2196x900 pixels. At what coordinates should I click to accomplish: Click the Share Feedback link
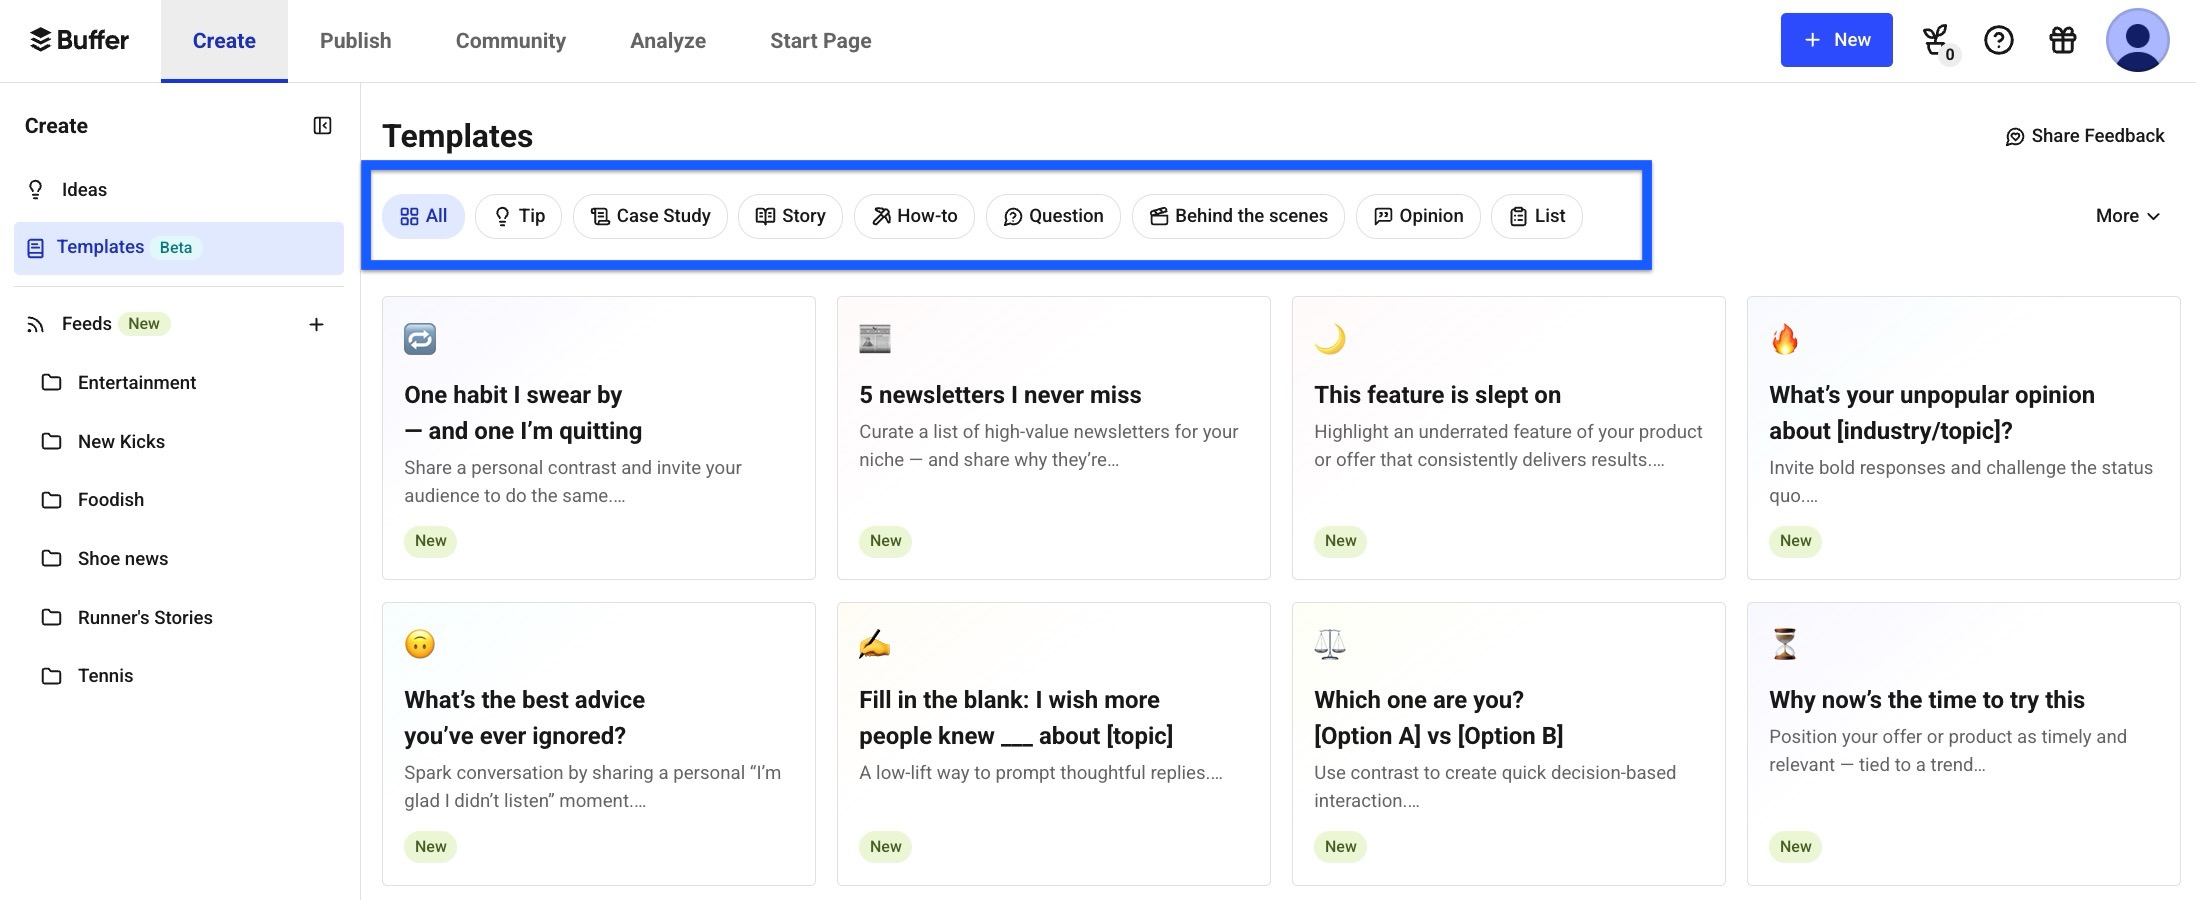[x=2084, y=136]
